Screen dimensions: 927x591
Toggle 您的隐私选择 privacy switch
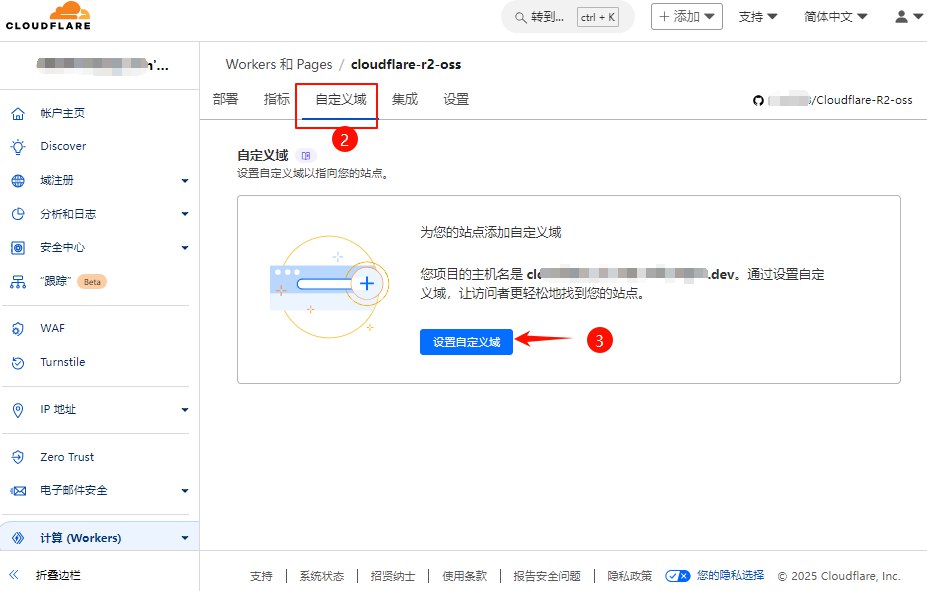[x=678, y=576]
